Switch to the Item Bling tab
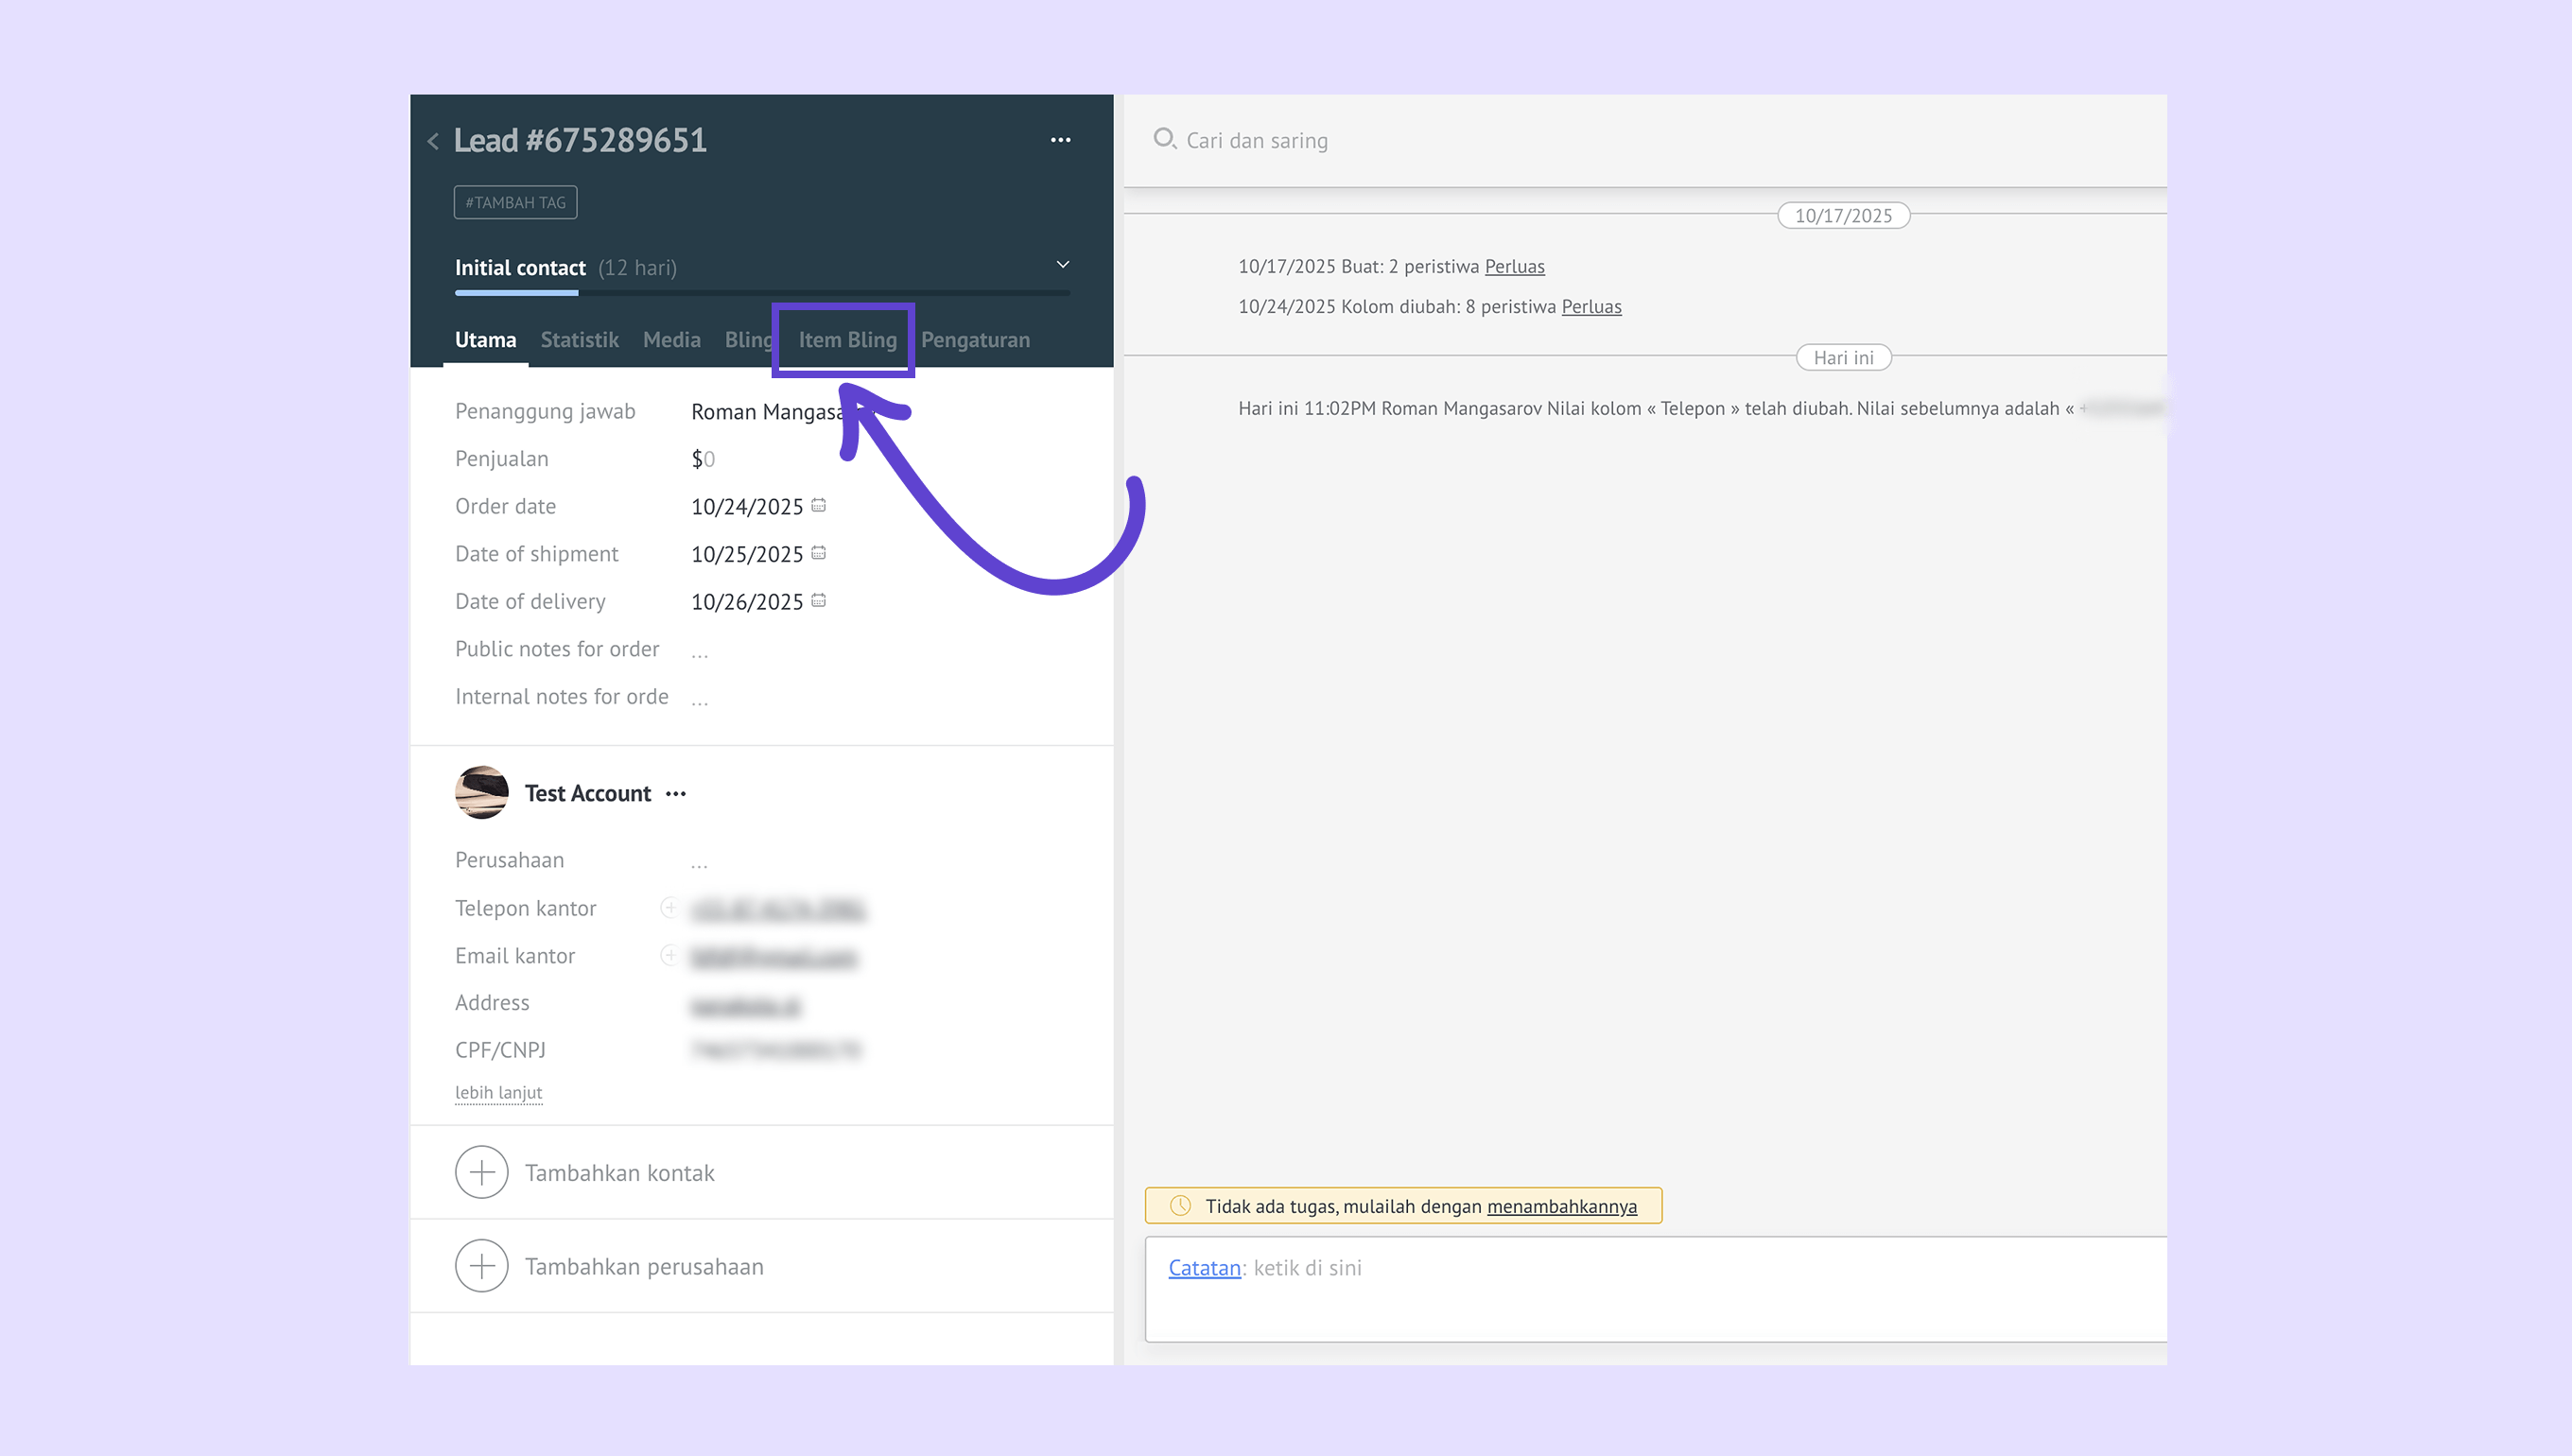This screenshot has height=1456, width=2572. (x=847, y=340)
